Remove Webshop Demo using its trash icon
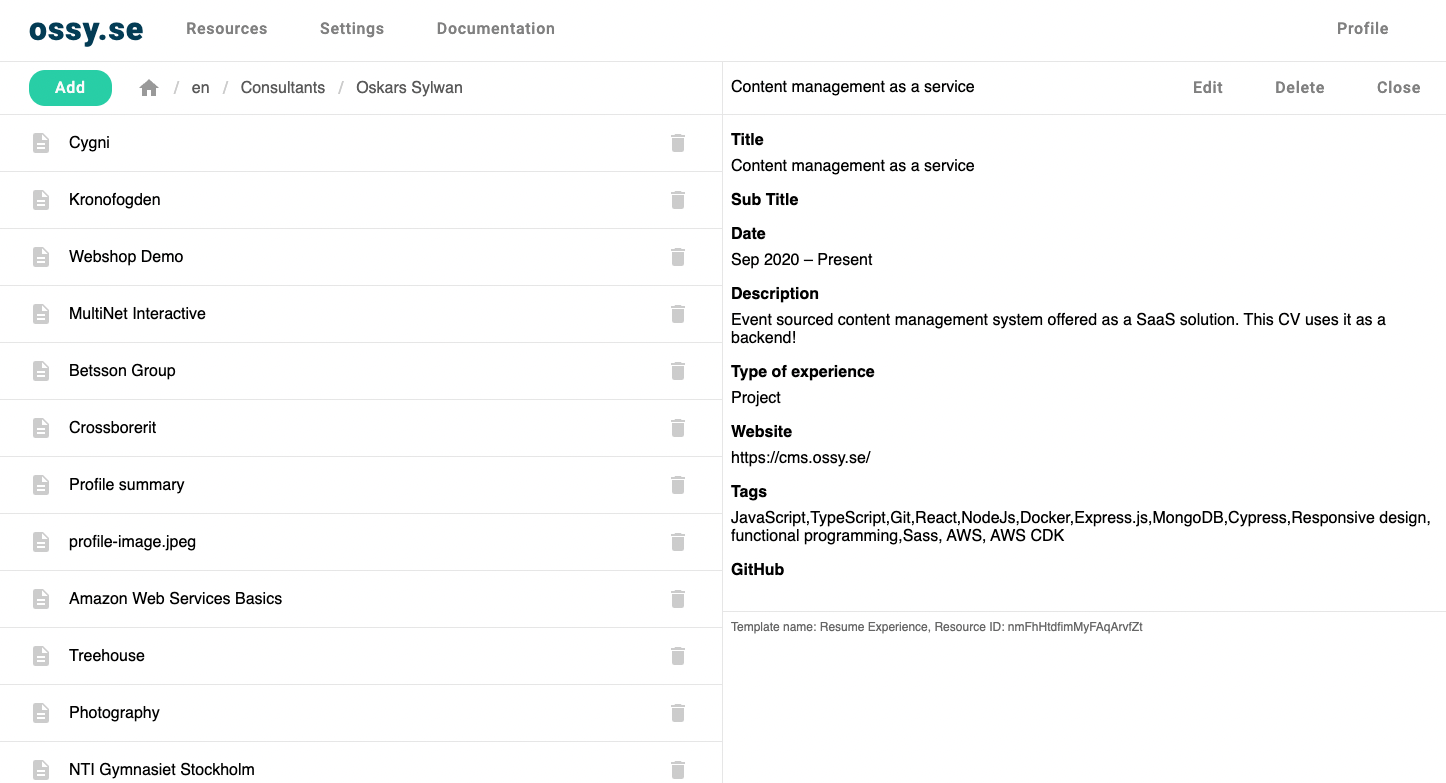Screen dimensions: 1446x783 pos(678,257)
